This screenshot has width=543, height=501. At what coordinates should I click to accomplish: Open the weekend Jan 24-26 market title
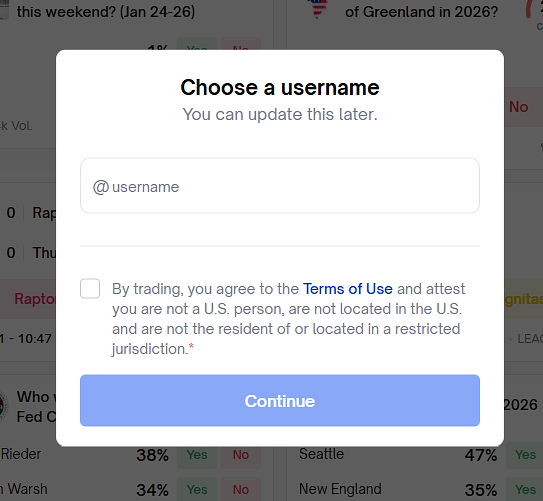(x=106, y=12)
